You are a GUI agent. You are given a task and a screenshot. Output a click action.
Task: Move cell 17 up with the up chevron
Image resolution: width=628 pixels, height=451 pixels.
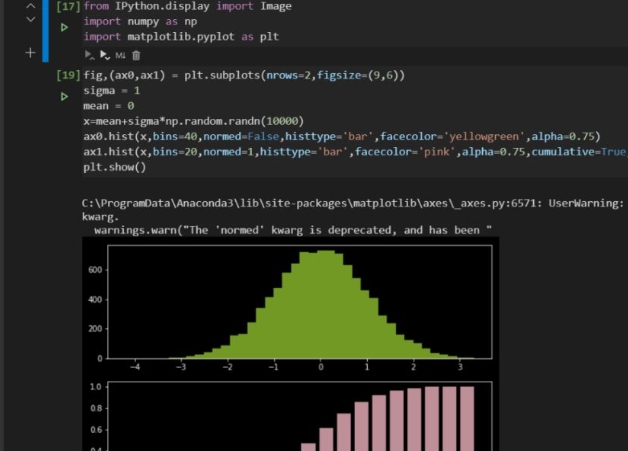[x=30, y=6]
